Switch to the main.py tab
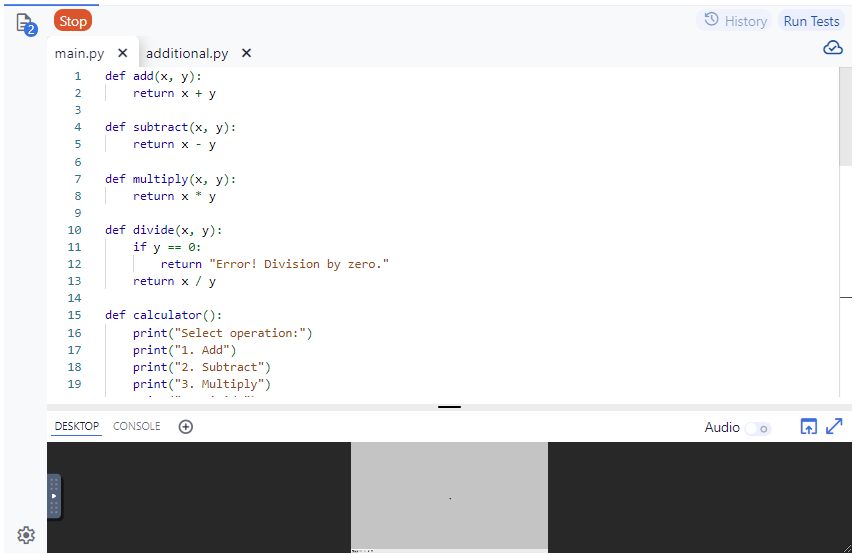The width and height of the screenshot is (856, 554). (79, 53)
